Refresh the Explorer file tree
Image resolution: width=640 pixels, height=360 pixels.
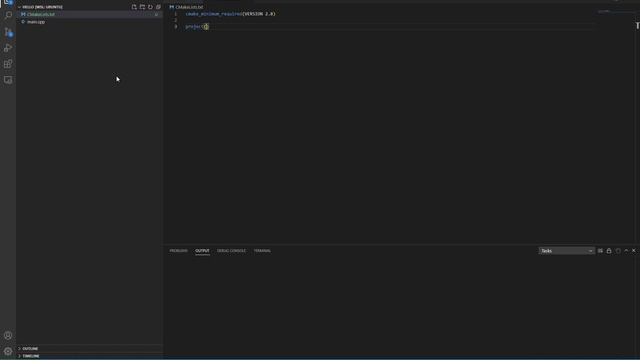click(150, 7)
